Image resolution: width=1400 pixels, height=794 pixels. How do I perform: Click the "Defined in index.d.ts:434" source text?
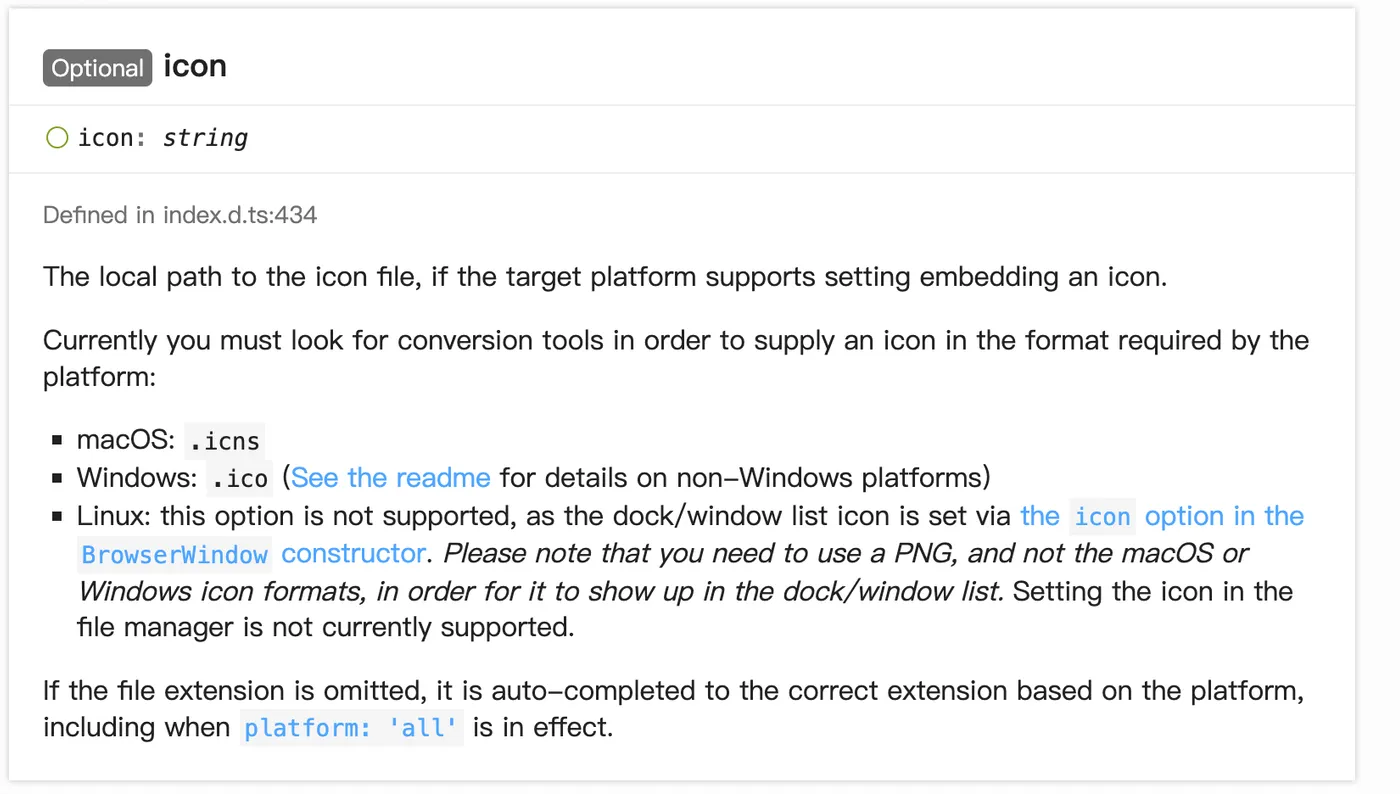click(x=180, y=215)
